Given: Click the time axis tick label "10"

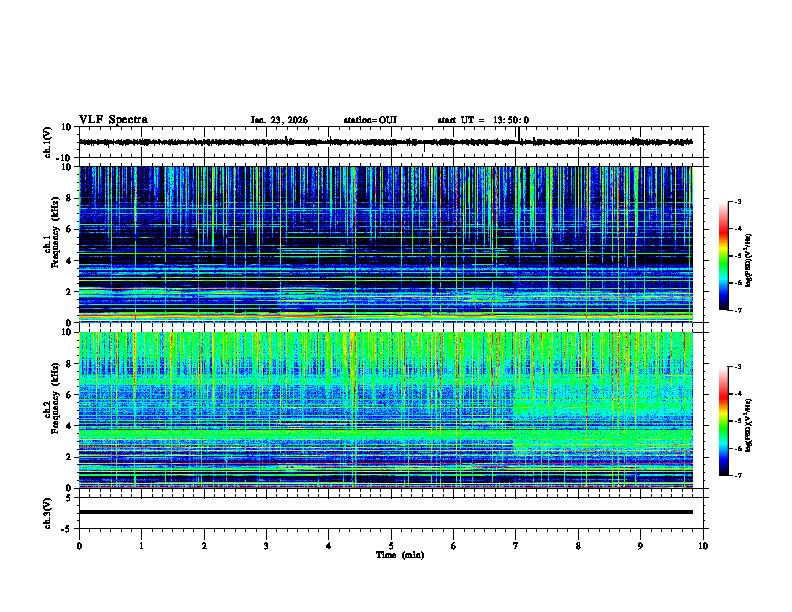Looking at the screenshot, I should 703,546.
